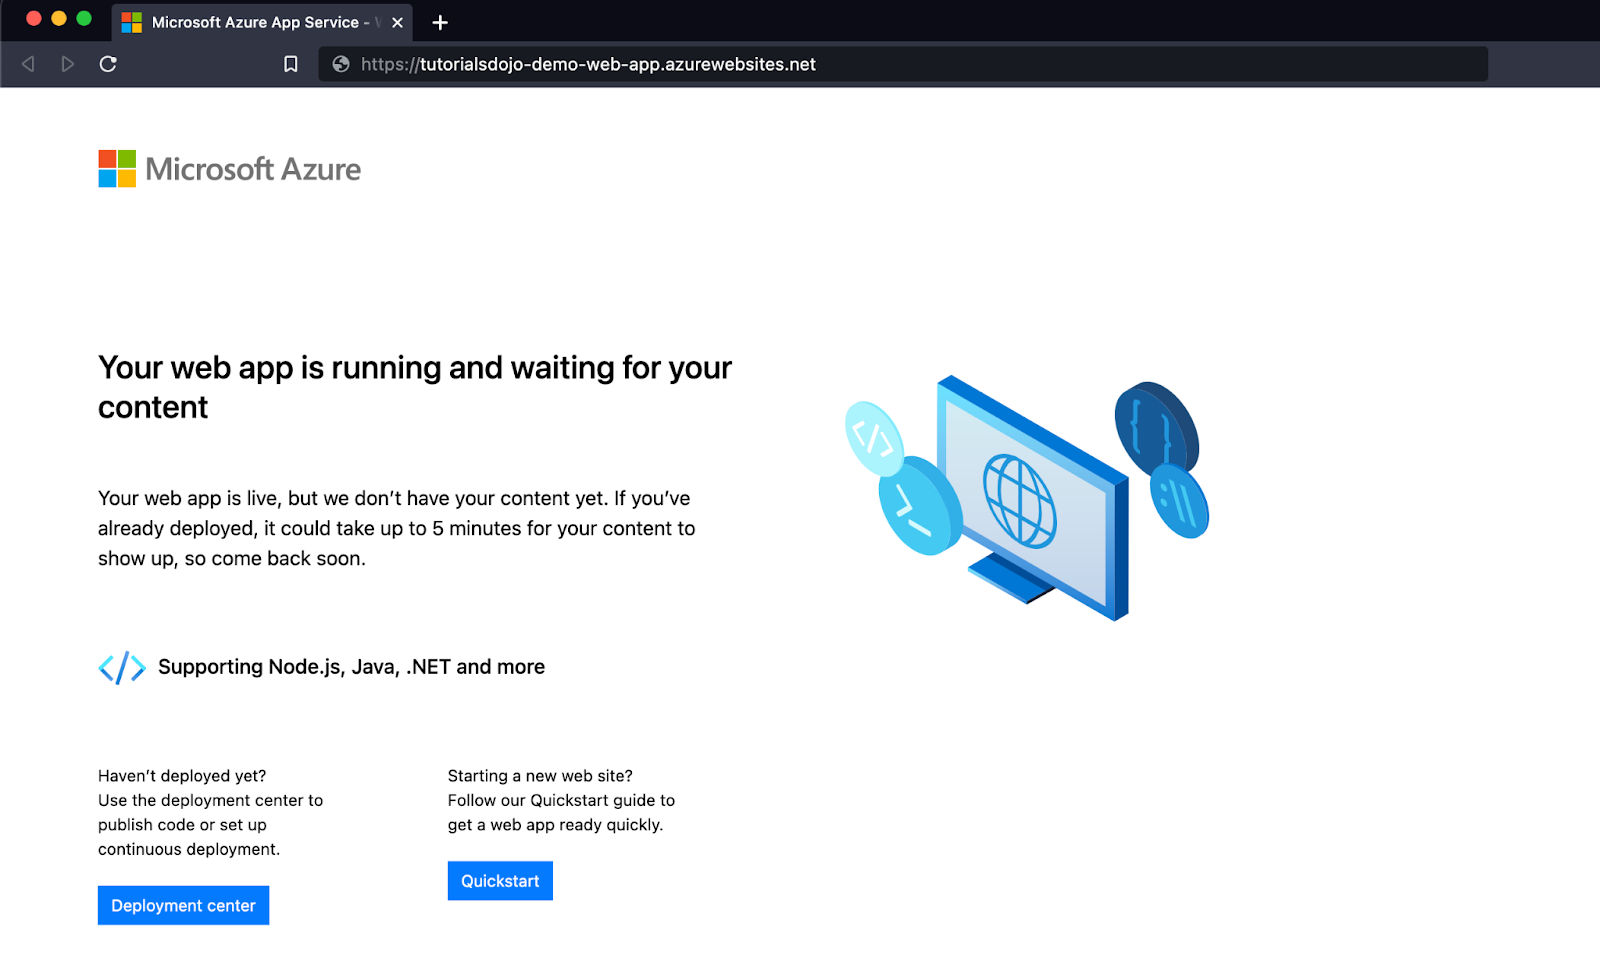Click the four-color Microsoft logo squares
1600x966 pixels.
pyautogui.click(x=117, y=169)
